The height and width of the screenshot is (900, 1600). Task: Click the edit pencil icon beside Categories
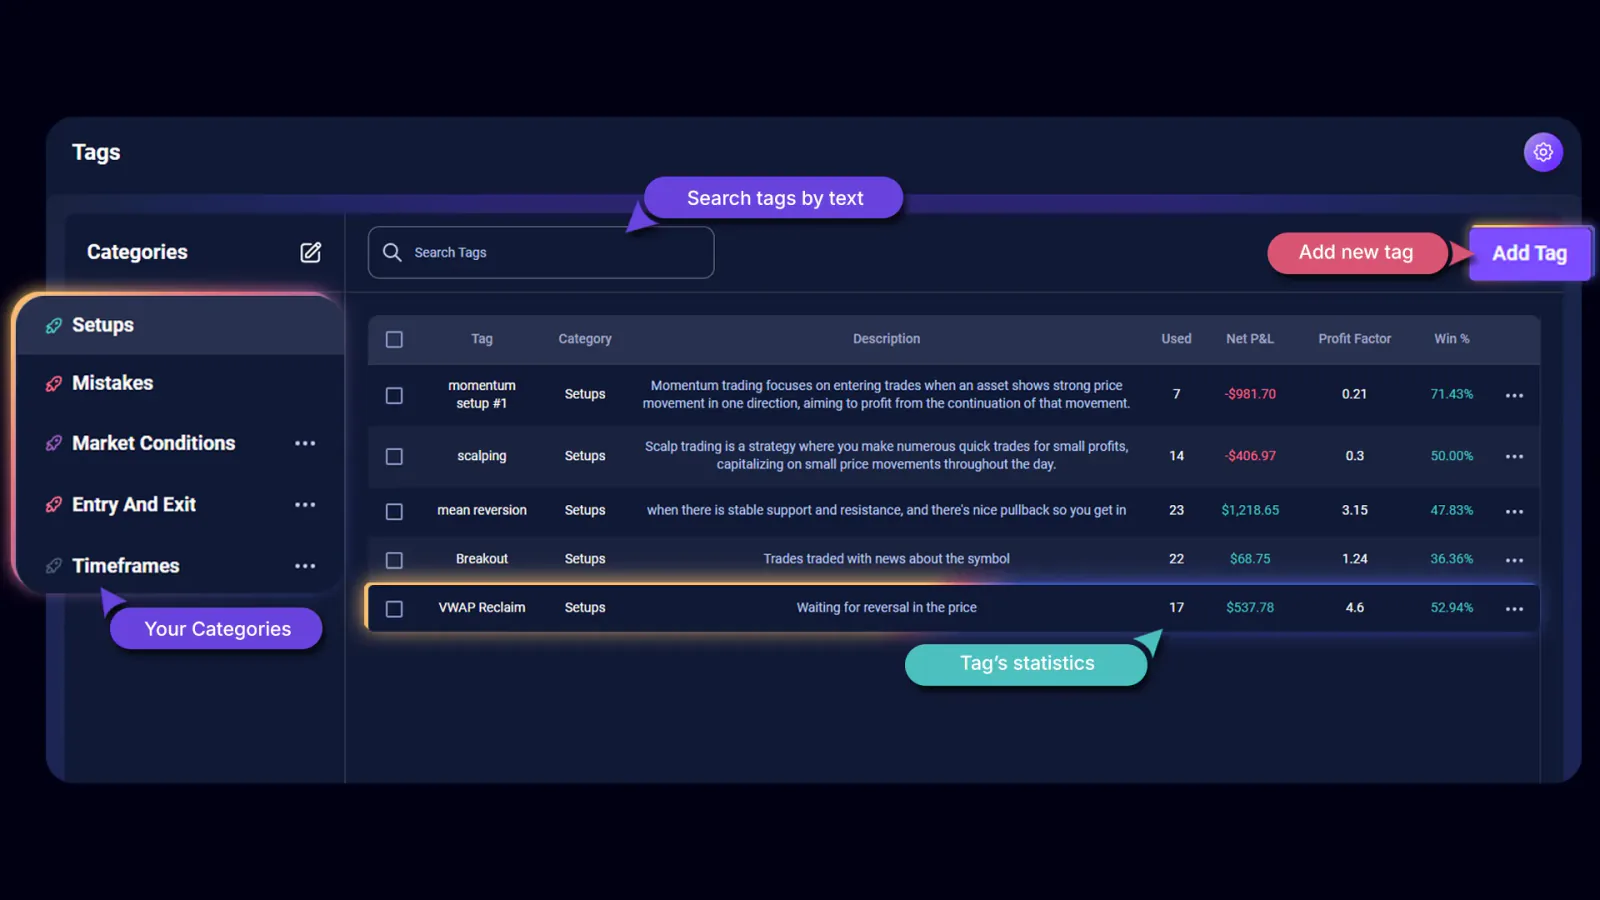[x=310, y=252]
